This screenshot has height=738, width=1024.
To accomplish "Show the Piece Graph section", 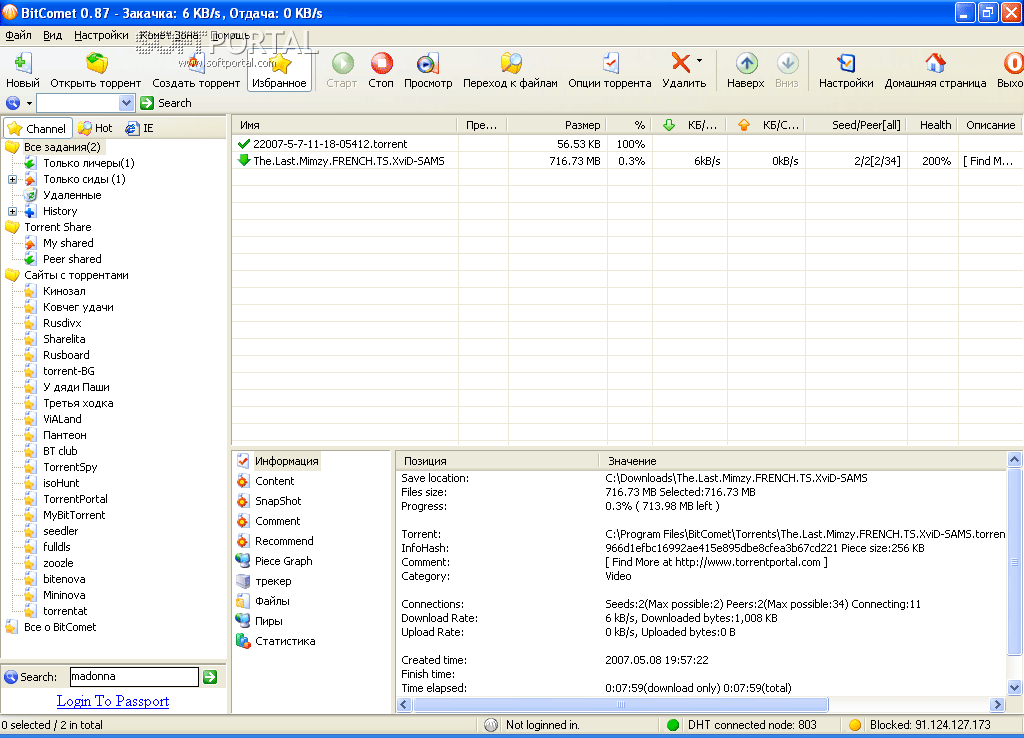I will (283, 561).
